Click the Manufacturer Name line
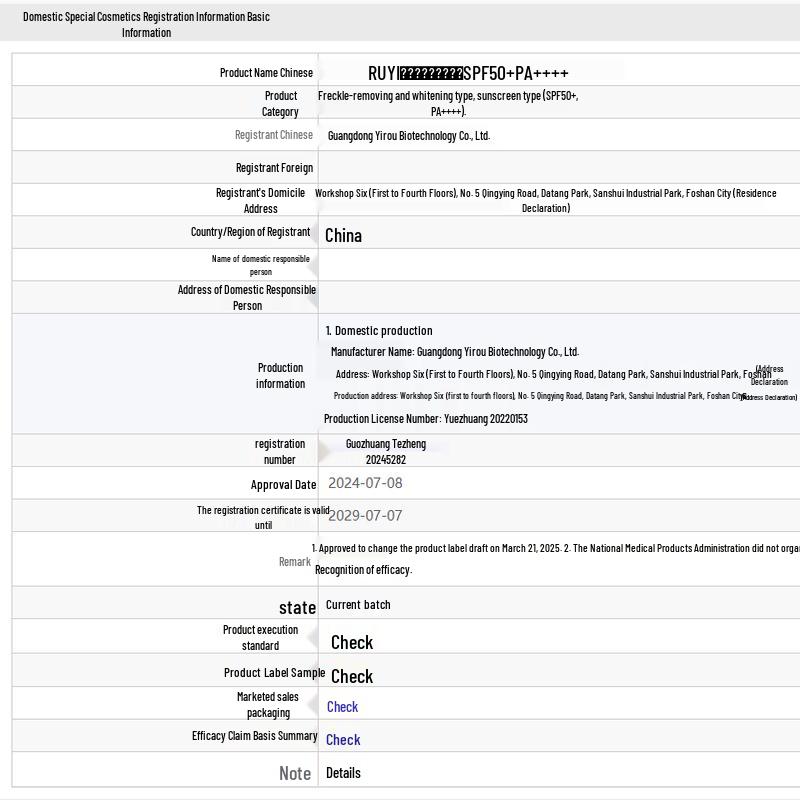 click(455, 352)
